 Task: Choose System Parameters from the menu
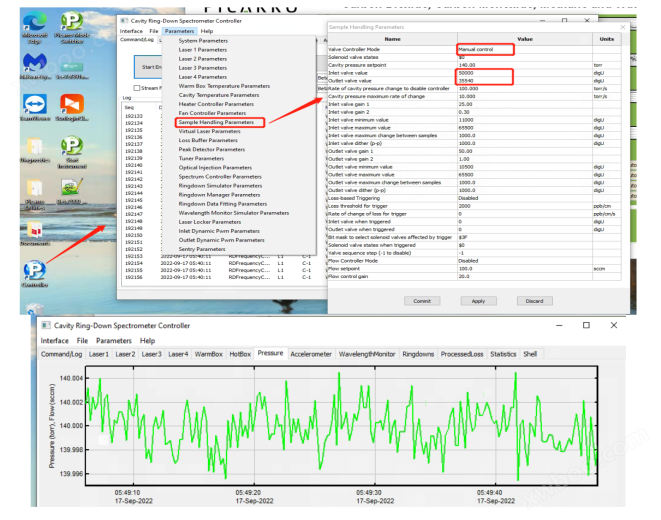tap(203, 41)
